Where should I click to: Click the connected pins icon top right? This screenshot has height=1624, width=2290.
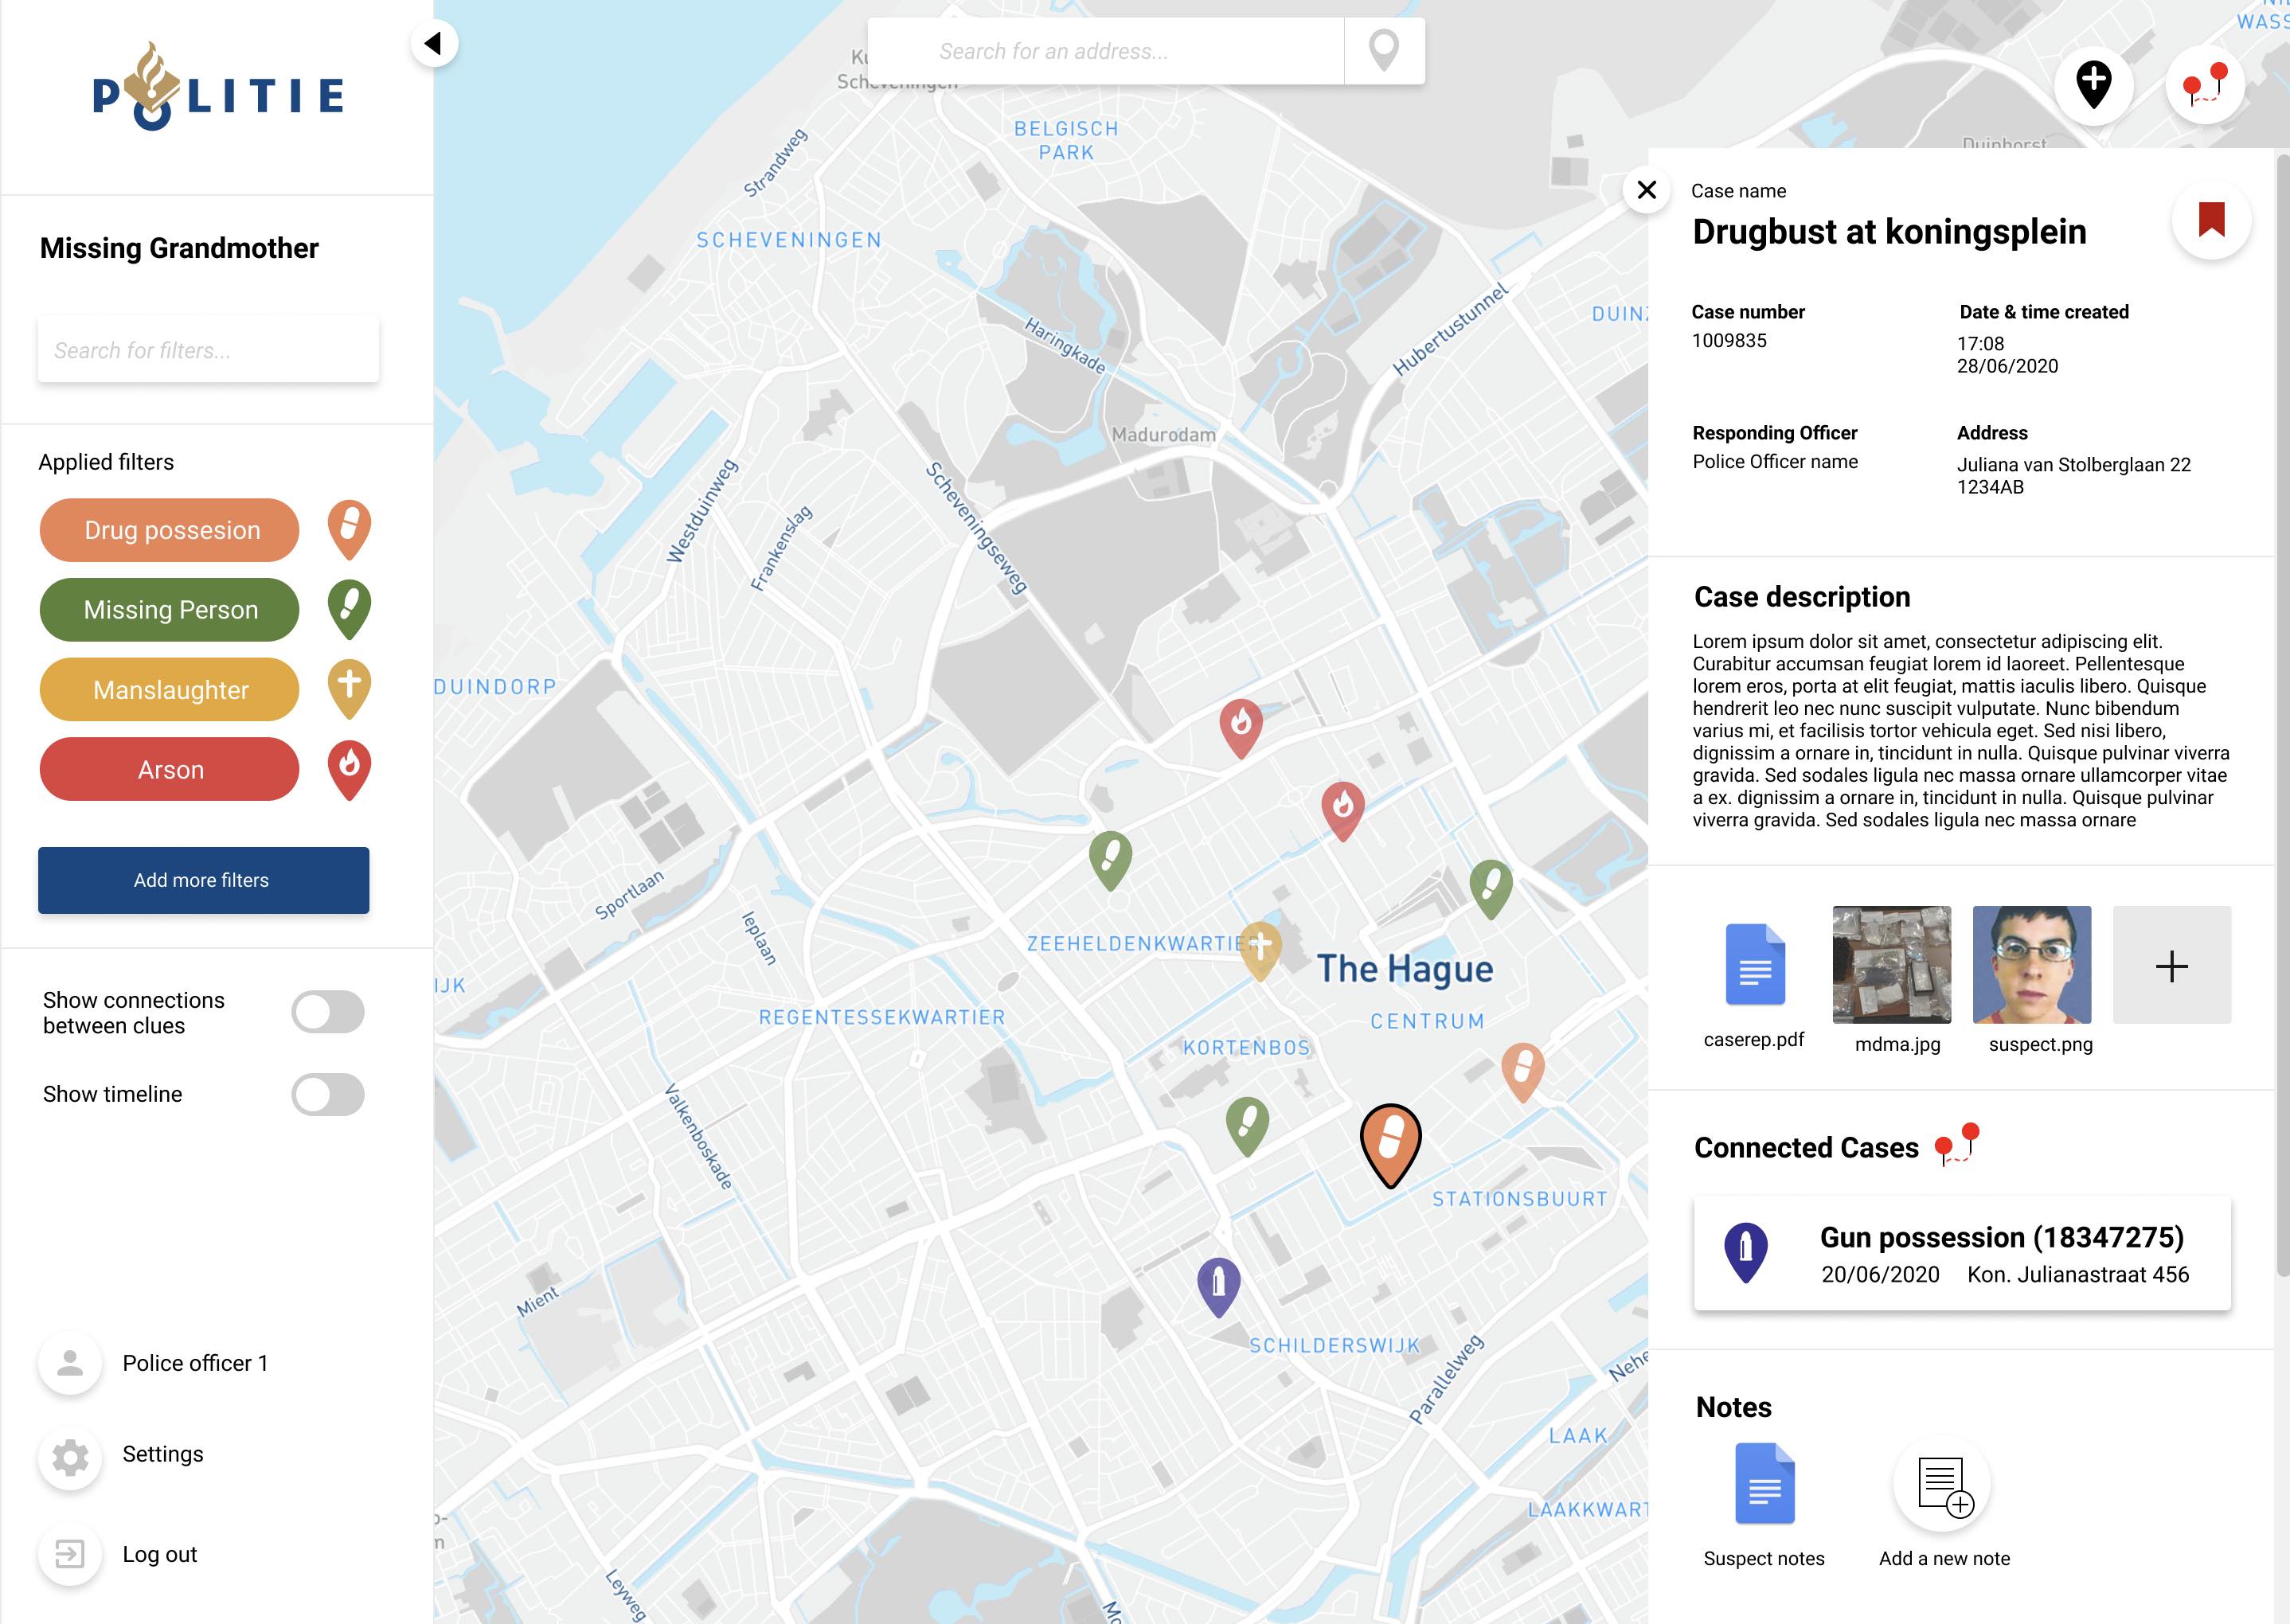2205,85
